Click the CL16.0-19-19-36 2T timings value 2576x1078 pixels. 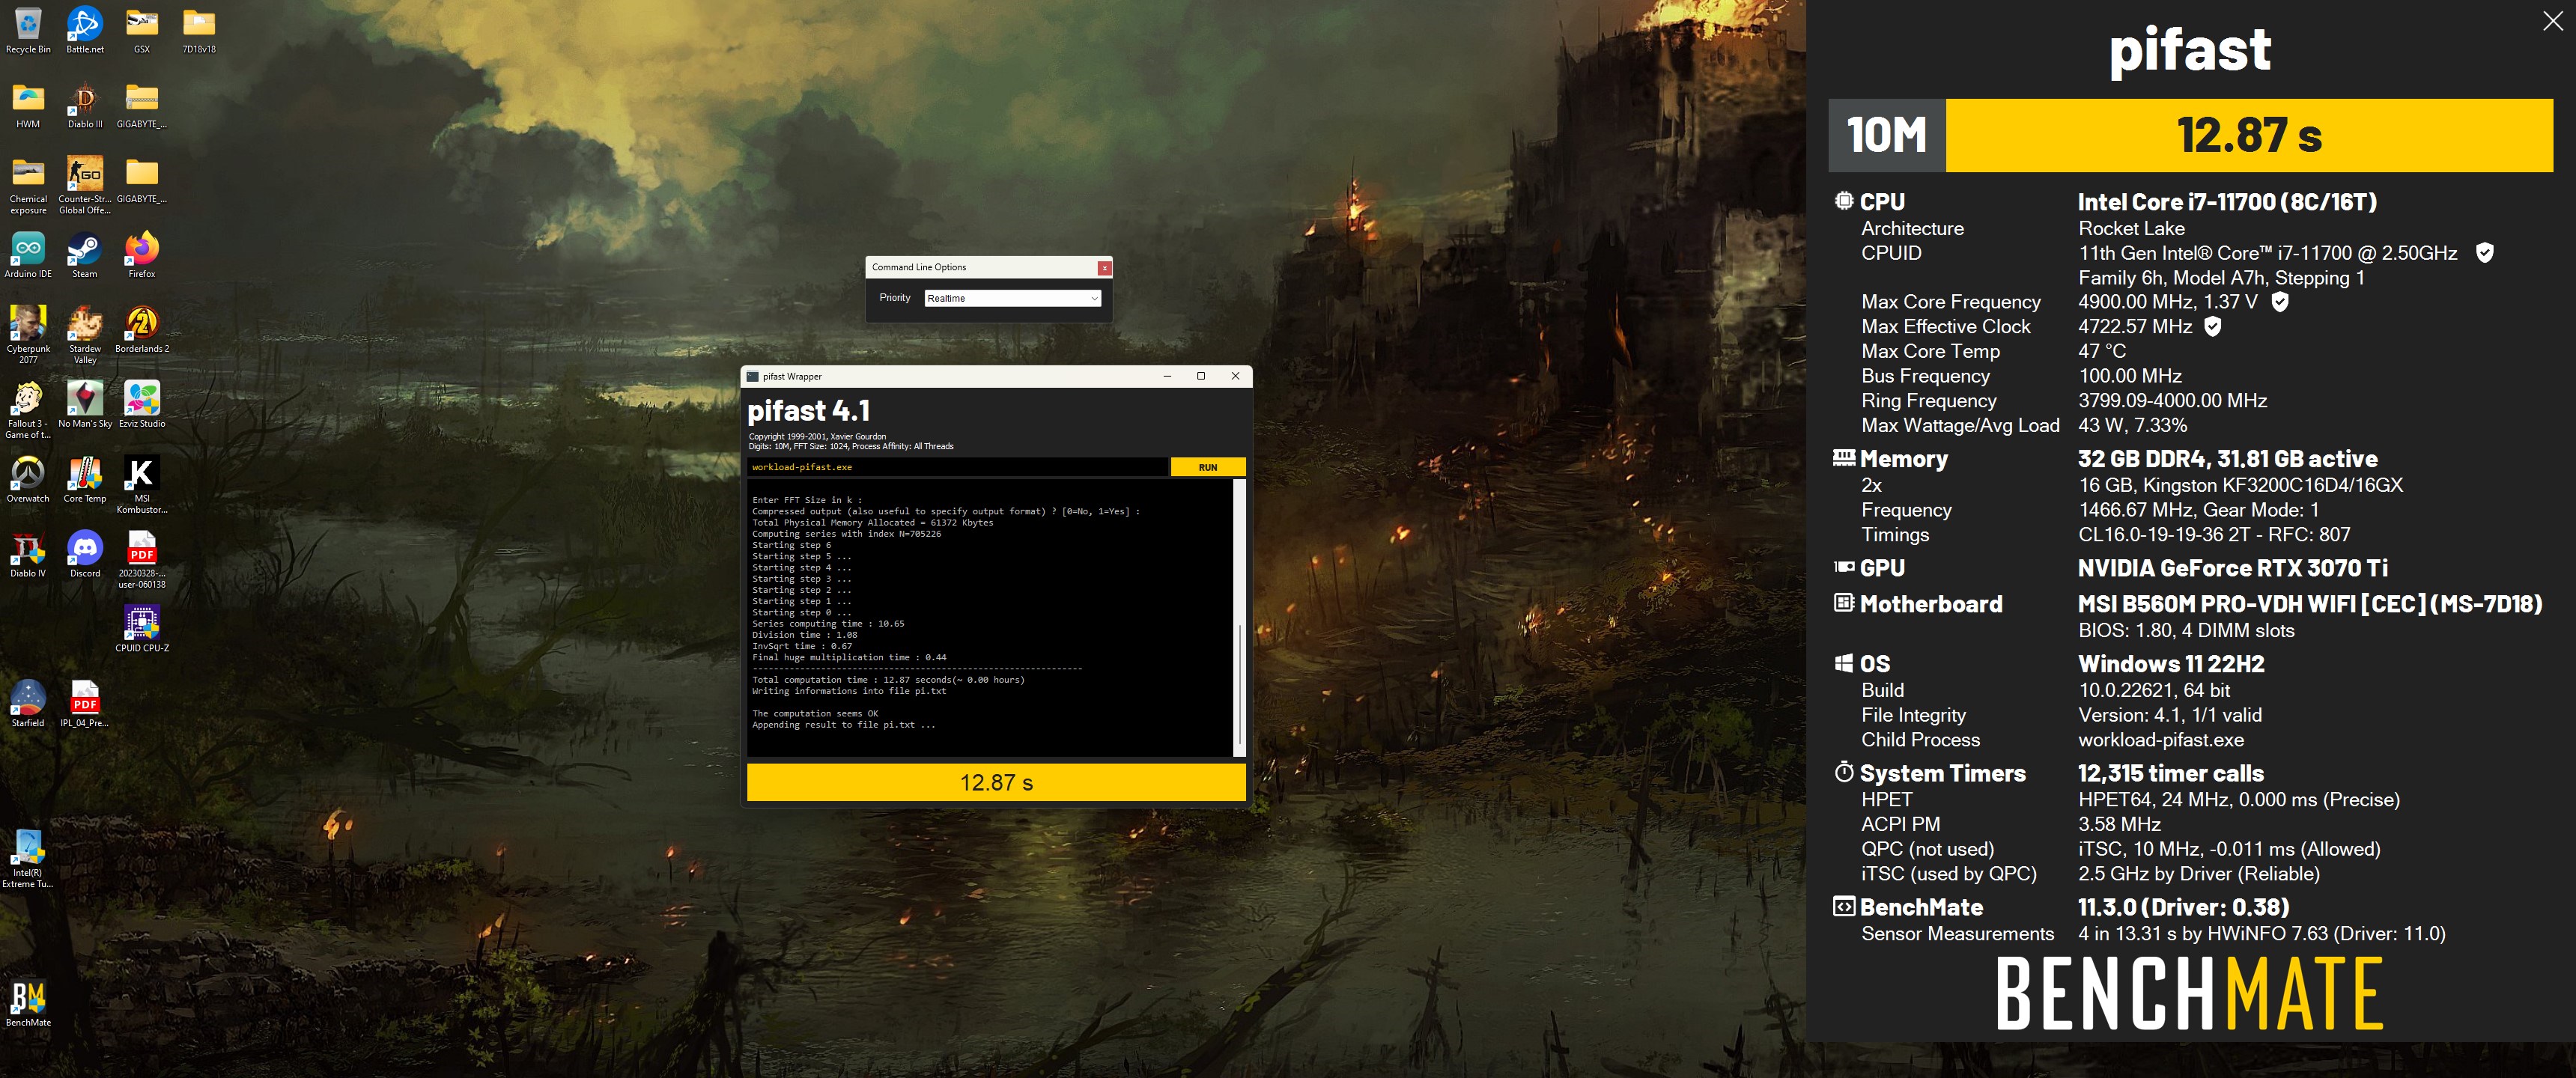tap(2214, 535)
